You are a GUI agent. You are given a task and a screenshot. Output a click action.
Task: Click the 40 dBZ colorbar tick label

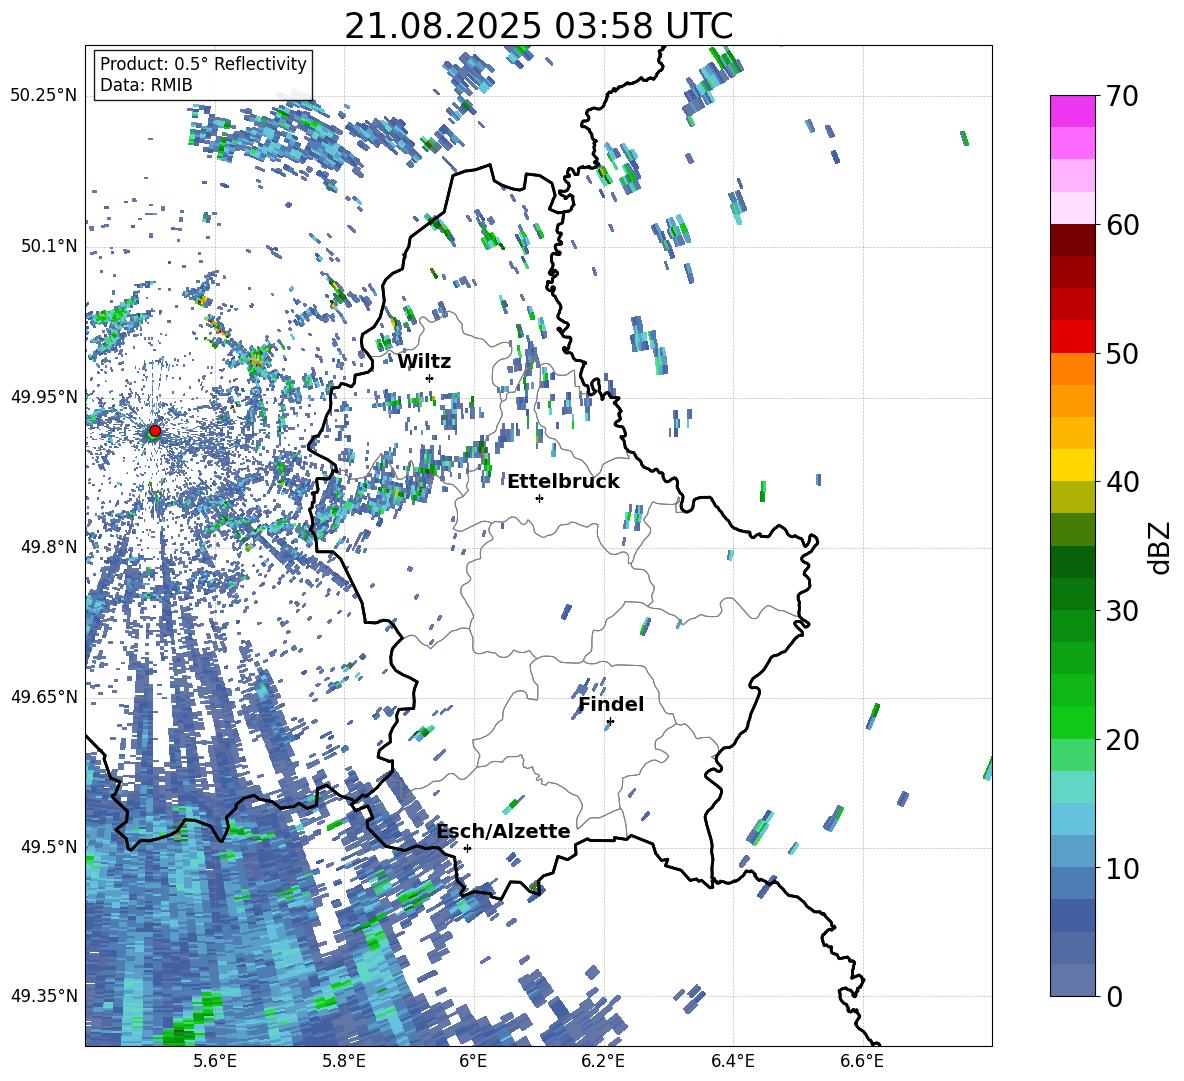tap(1121, 482)
